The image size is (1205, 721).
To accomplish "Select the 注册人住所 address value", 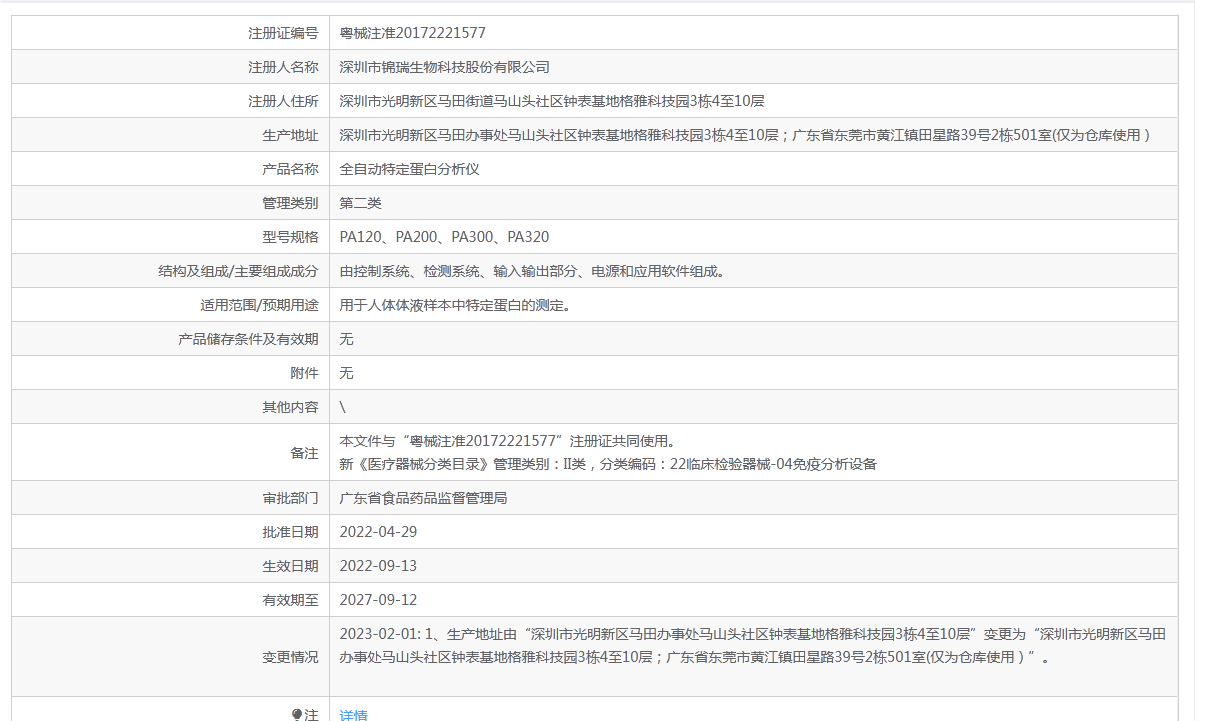I will click(552, 101).
